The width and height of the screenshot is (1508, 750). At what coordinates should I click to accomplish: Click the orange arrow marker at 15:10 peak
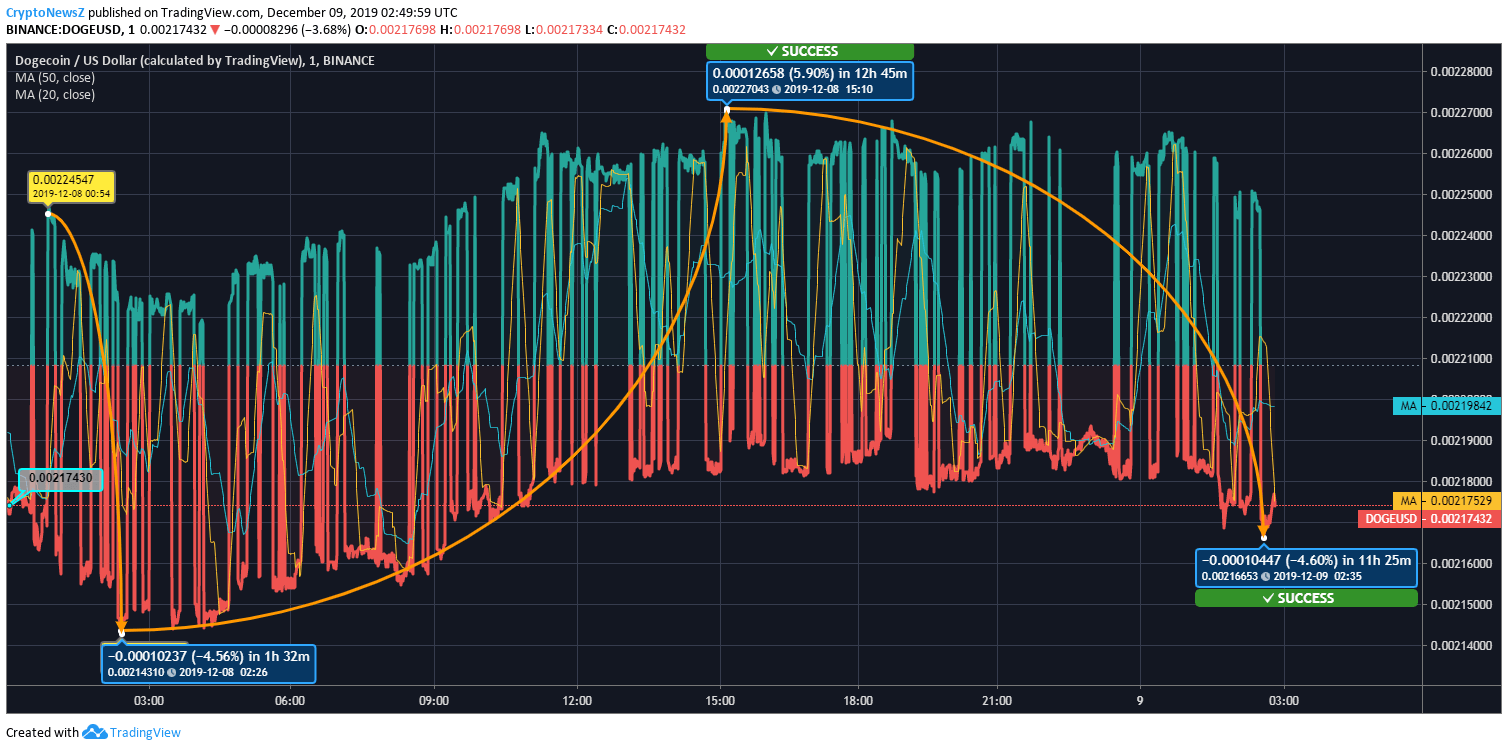[x=726, y=117]
